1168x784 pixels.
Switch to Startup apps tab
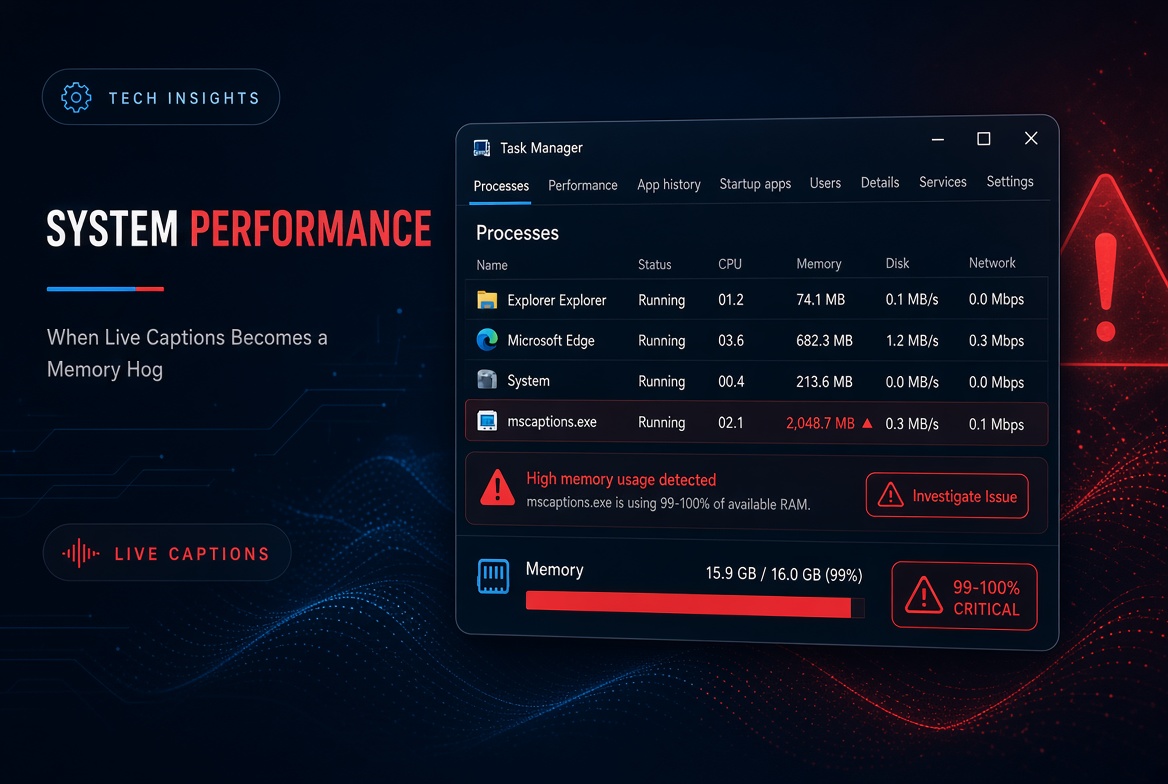tap(755, 183)
